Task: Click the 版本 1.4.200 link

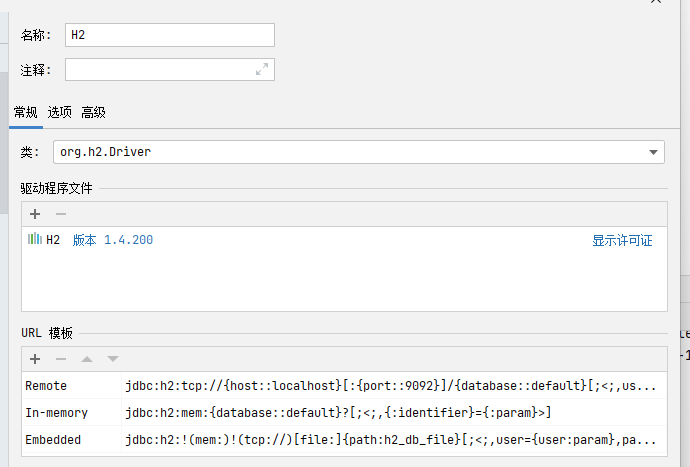Action: [x=113, y=240]
